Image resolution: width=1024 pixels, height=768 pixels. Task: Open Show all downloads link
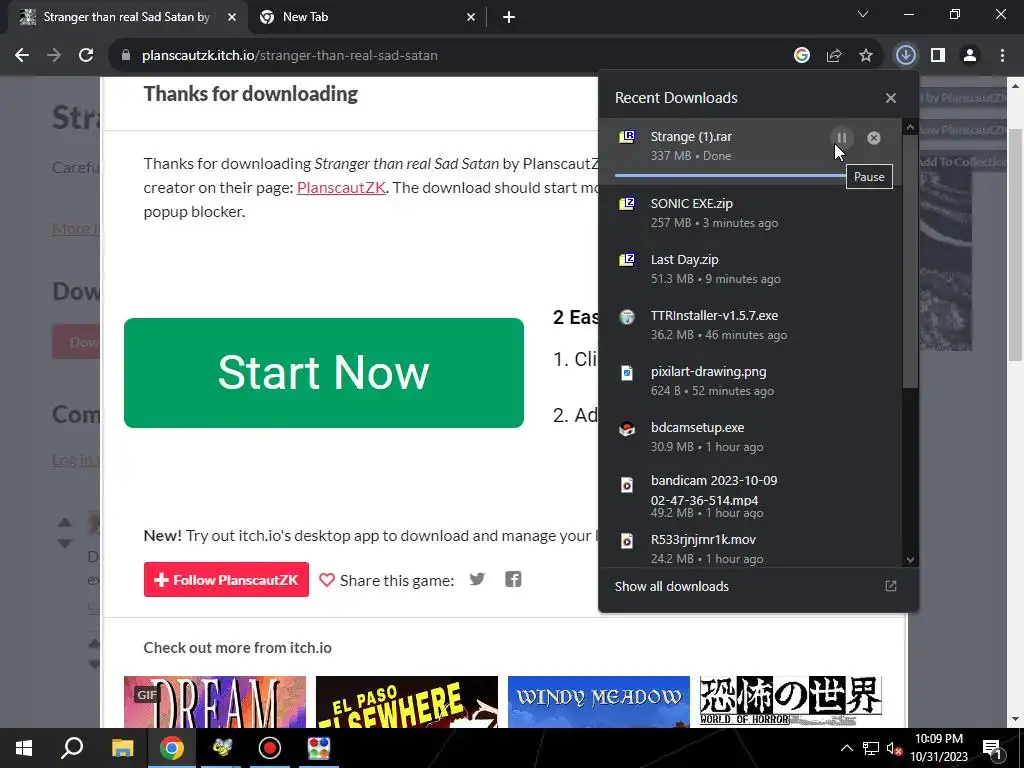point(671,586)
